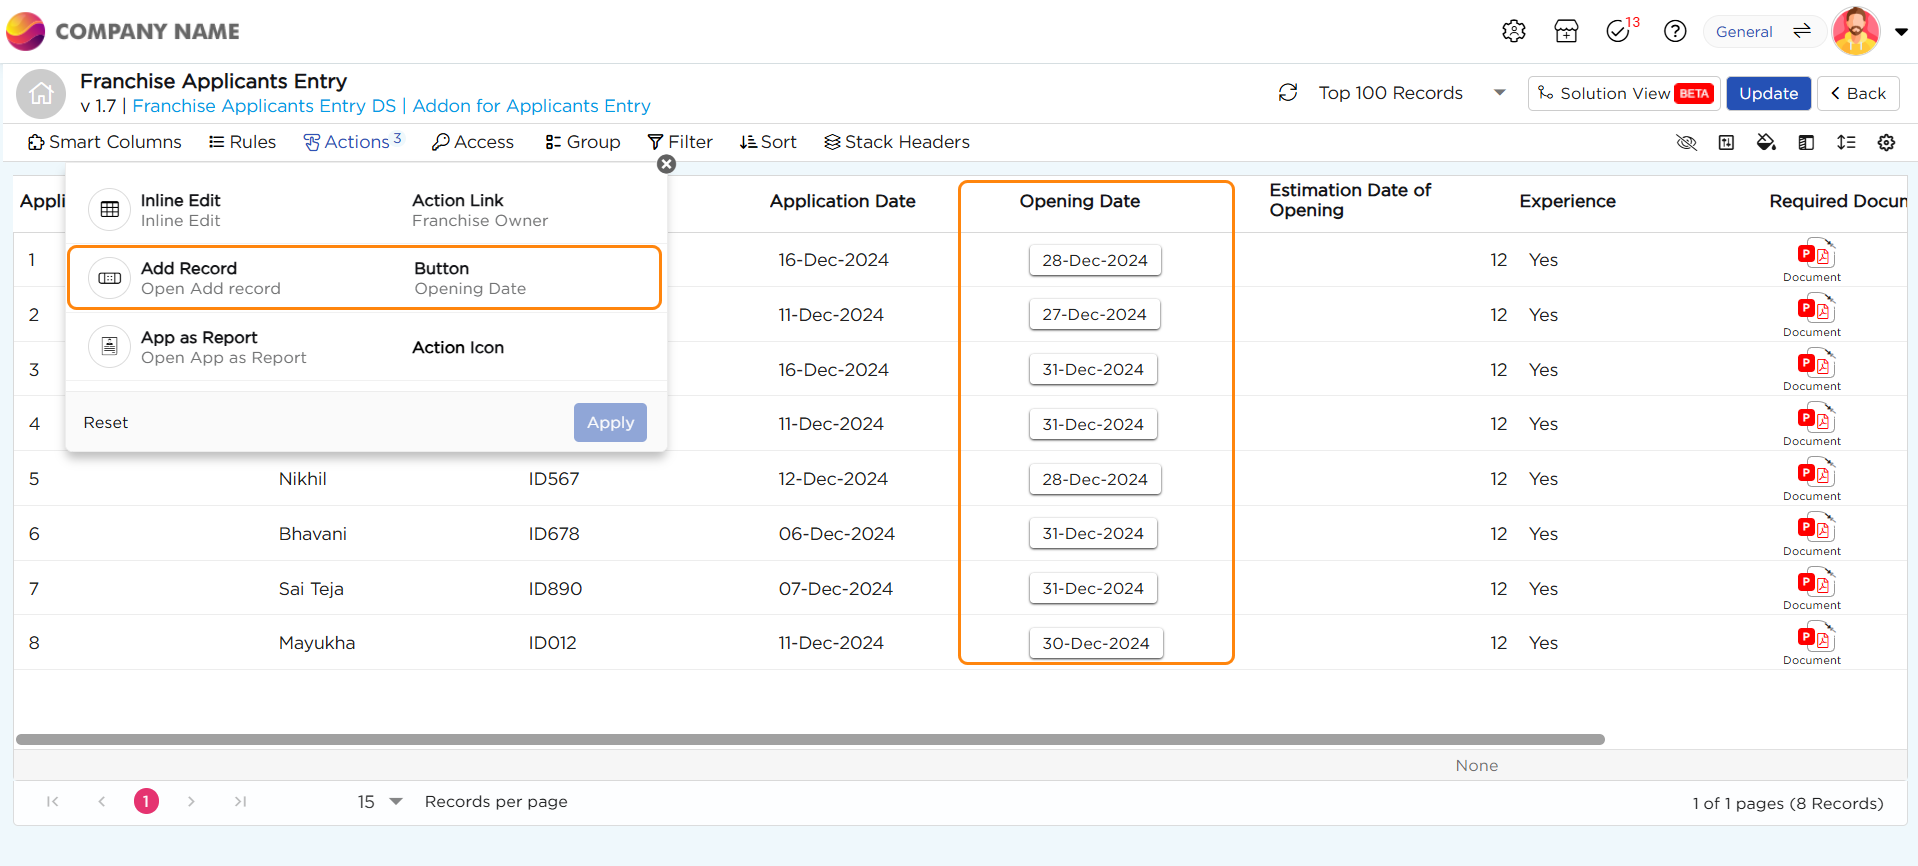Toggle hidden columns with crossed-eye icon
1918x866 pixels.
point(1686,142)
